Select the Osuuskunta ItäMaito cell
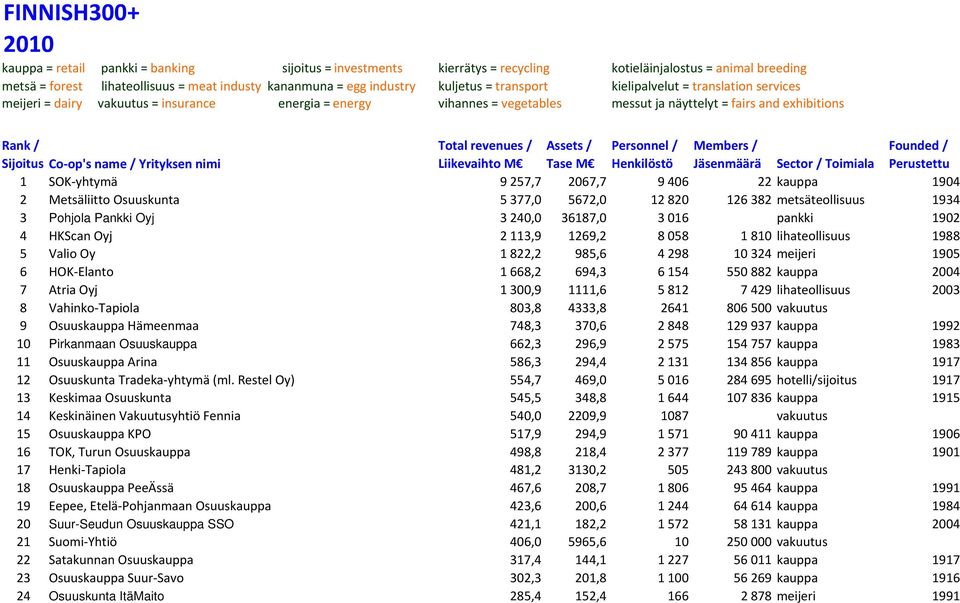This screenshot has height=603, width=960. pos(107,596)
